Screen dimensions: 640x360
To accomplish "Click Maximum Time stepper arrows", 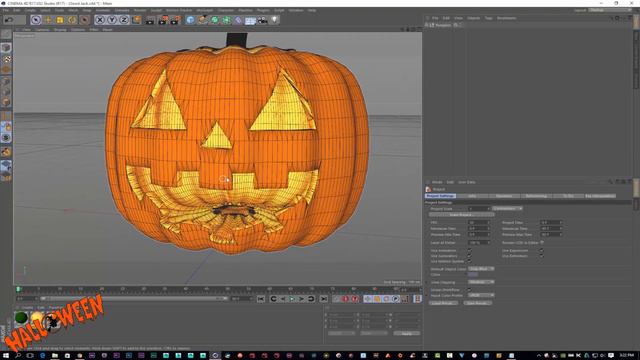I will [x=561, y=229].
